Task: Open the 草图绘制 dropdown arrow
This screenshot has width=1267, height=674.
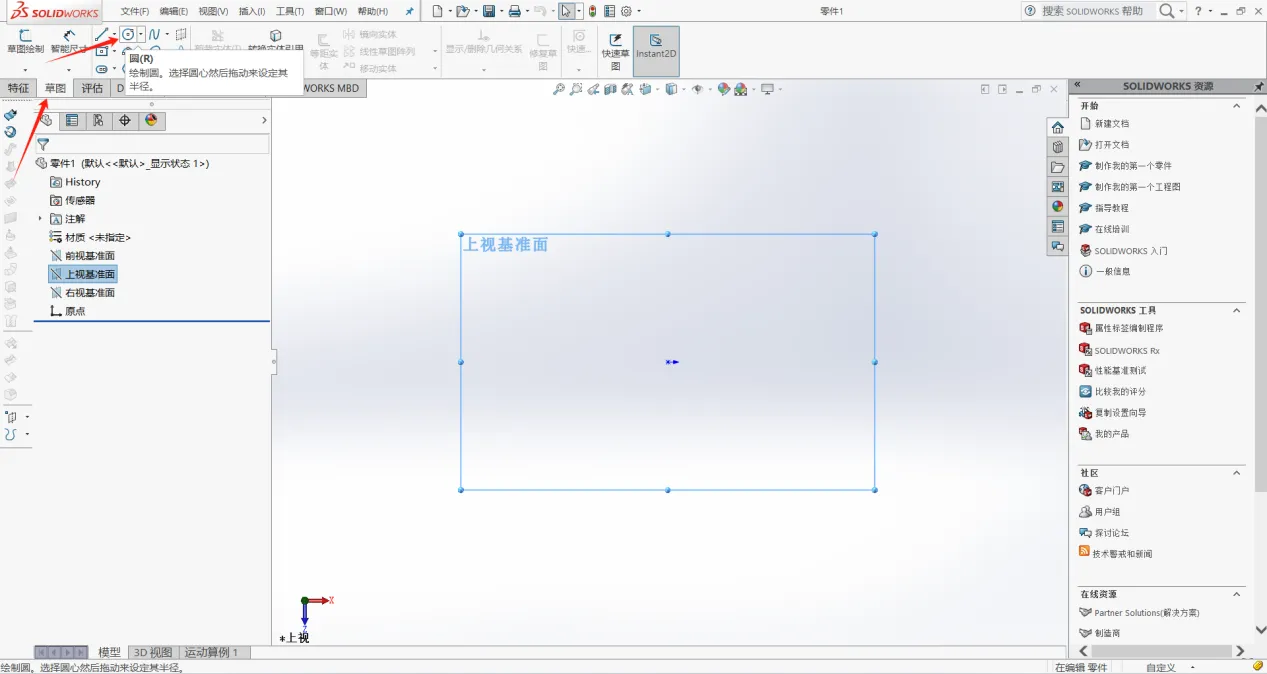Action: [25, 69]
